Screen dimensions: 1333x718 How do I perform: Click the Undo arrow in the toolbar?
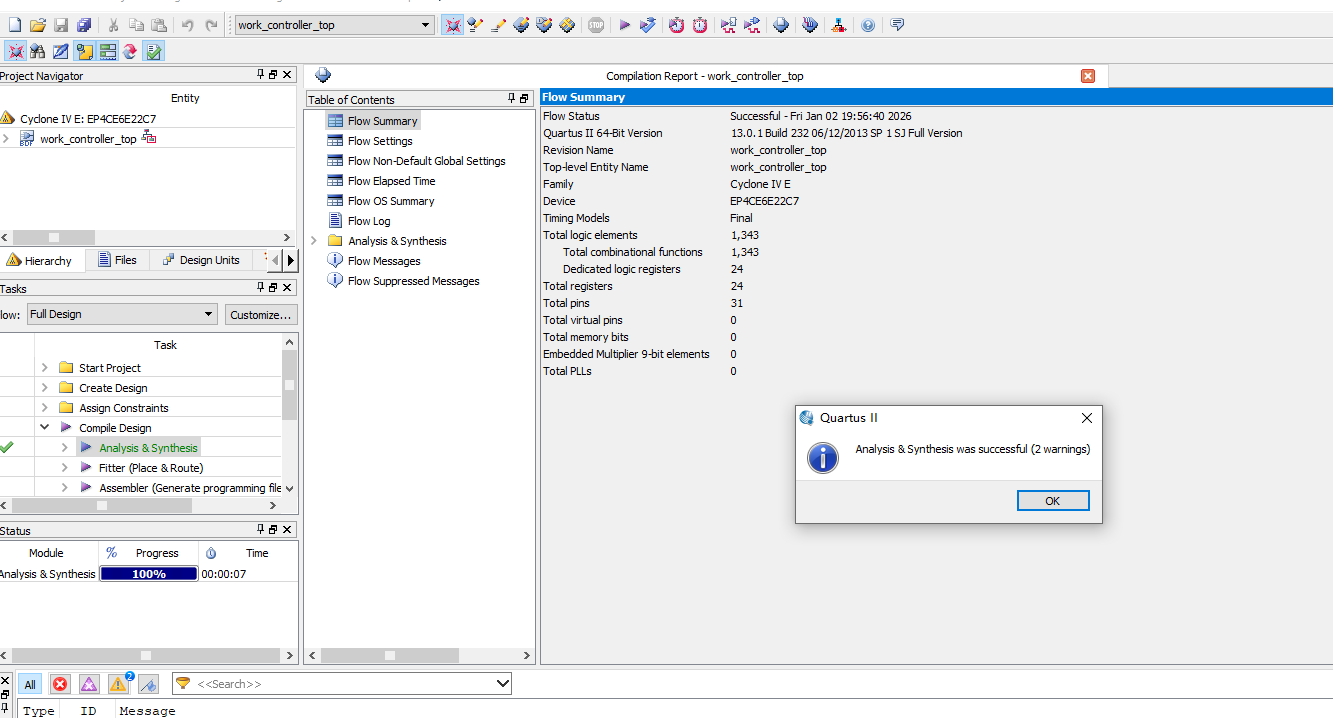click(x=188, y=25)
